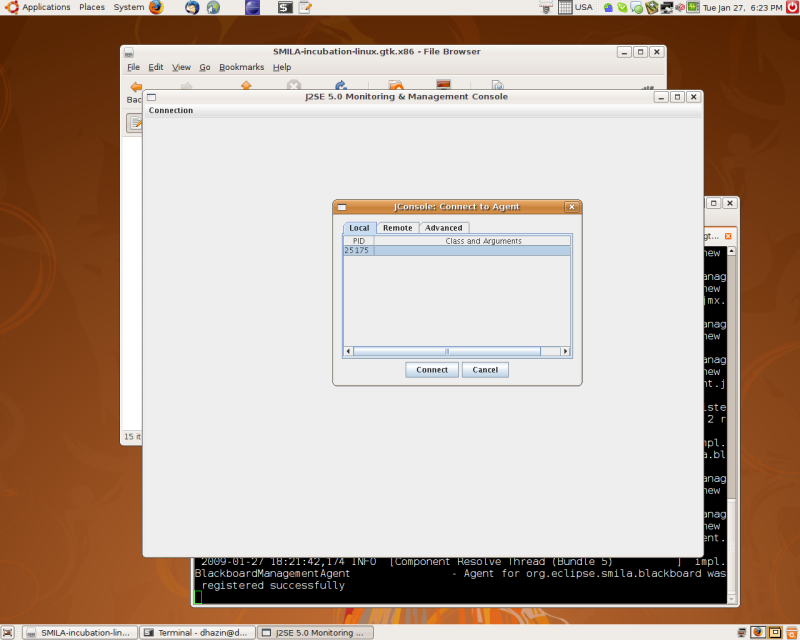This screenshot has height=640, width=800.
Task: Open Bookmarks menu in File Browser
Action: point(242,67)
